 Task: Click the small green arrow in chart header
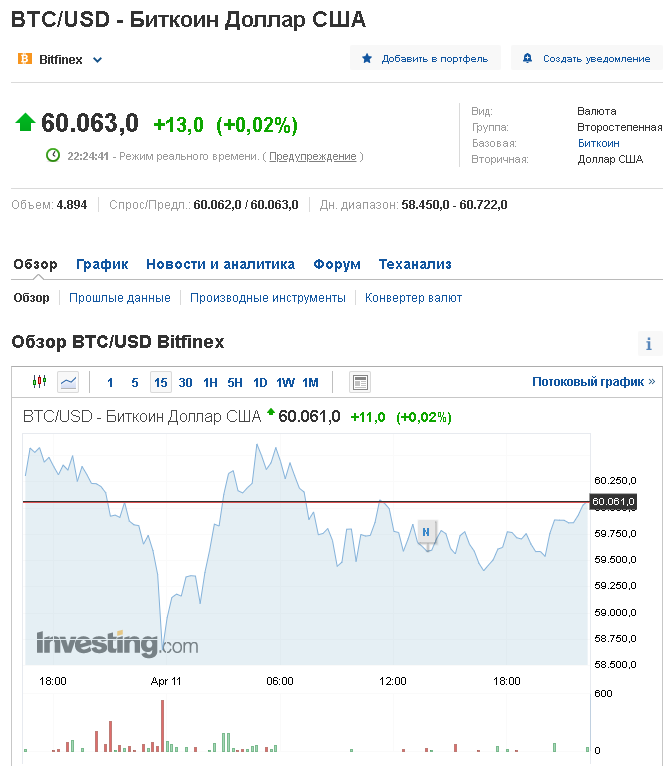coord(271,412)
